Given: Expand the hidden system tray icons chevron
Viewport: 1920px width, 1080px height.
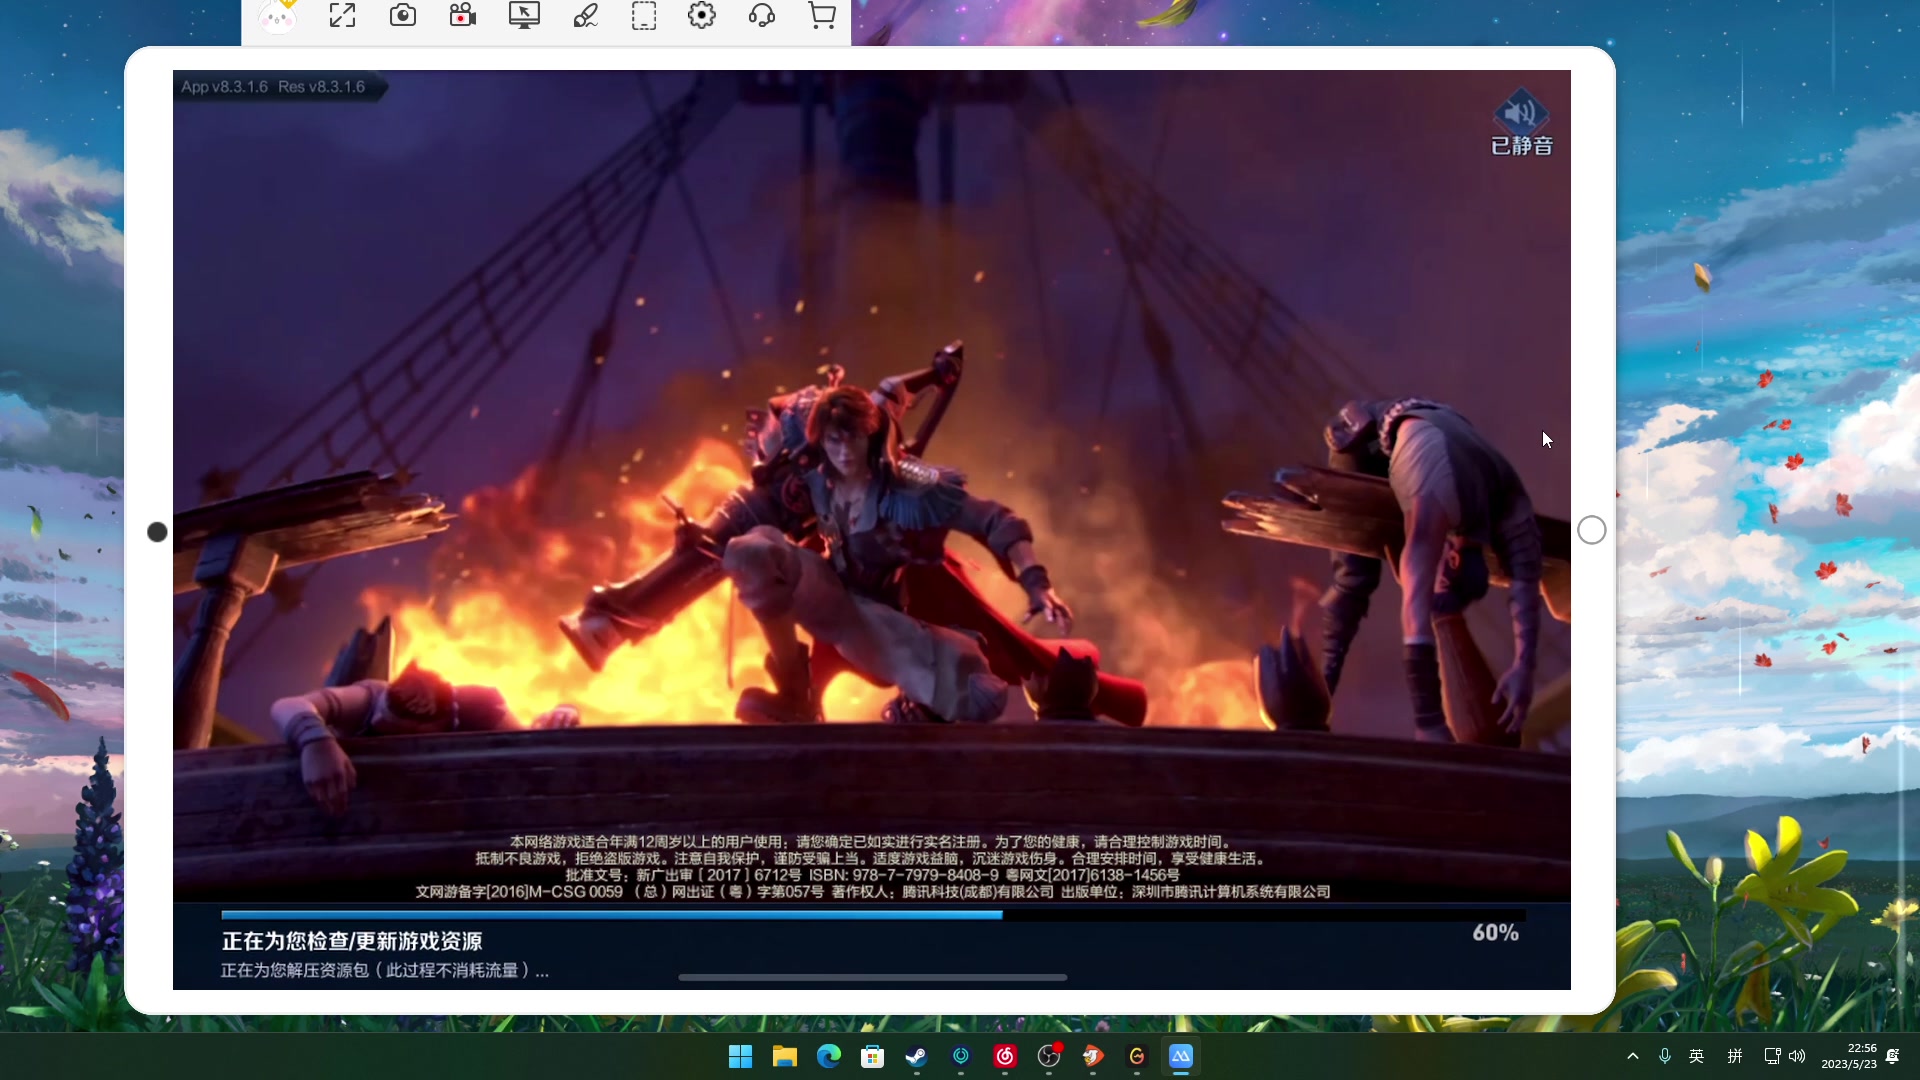Looking at the screenshot, I should 1632,1056.
